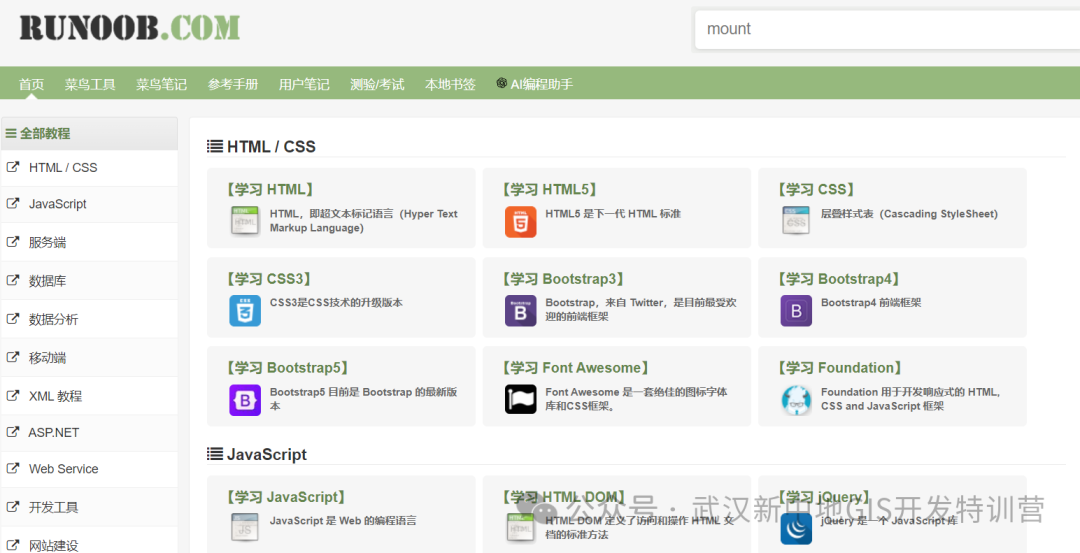Viewport: 1080px width, 553px height.
Task: Click the 【学习 CSS3】 card title
Action: 269,279
